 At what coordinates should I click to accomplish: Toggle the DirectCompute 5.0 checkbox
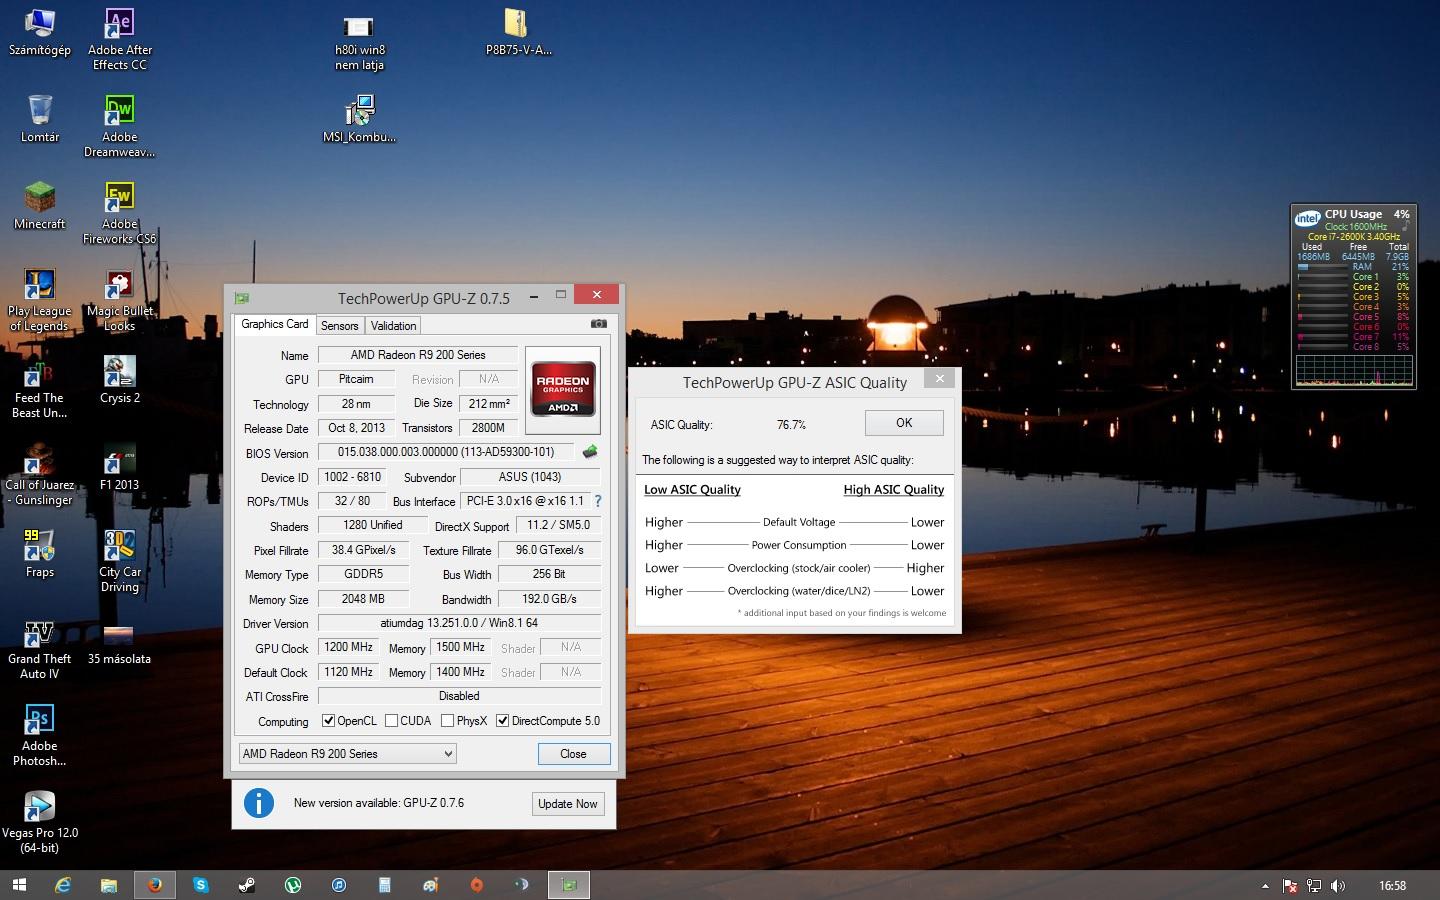coord(502,721)
